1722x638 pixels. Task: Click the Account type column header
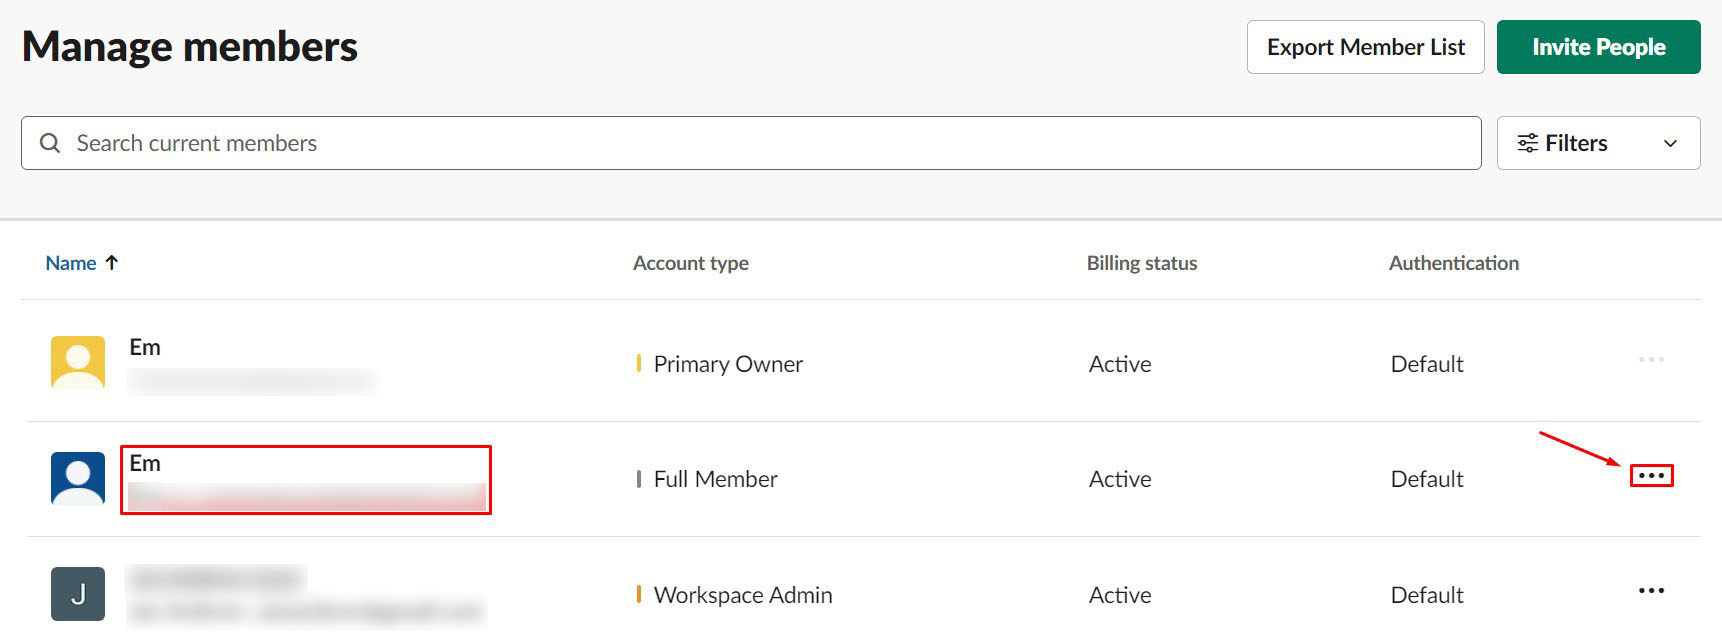(x=690, y=263)
